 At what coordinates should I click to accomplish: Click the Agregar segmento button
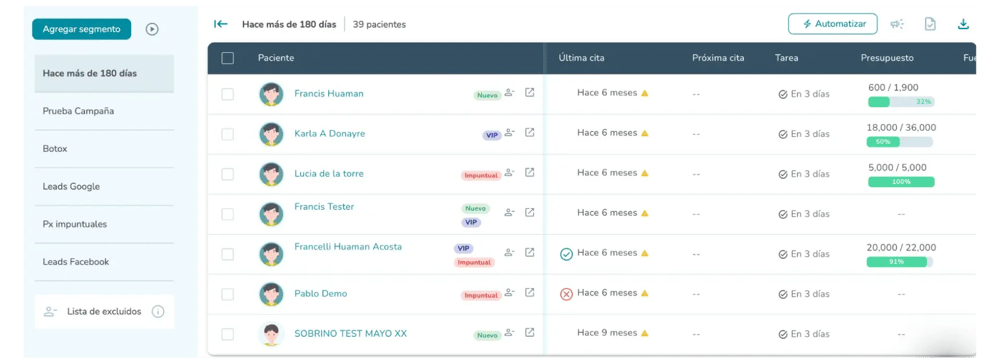82,29
